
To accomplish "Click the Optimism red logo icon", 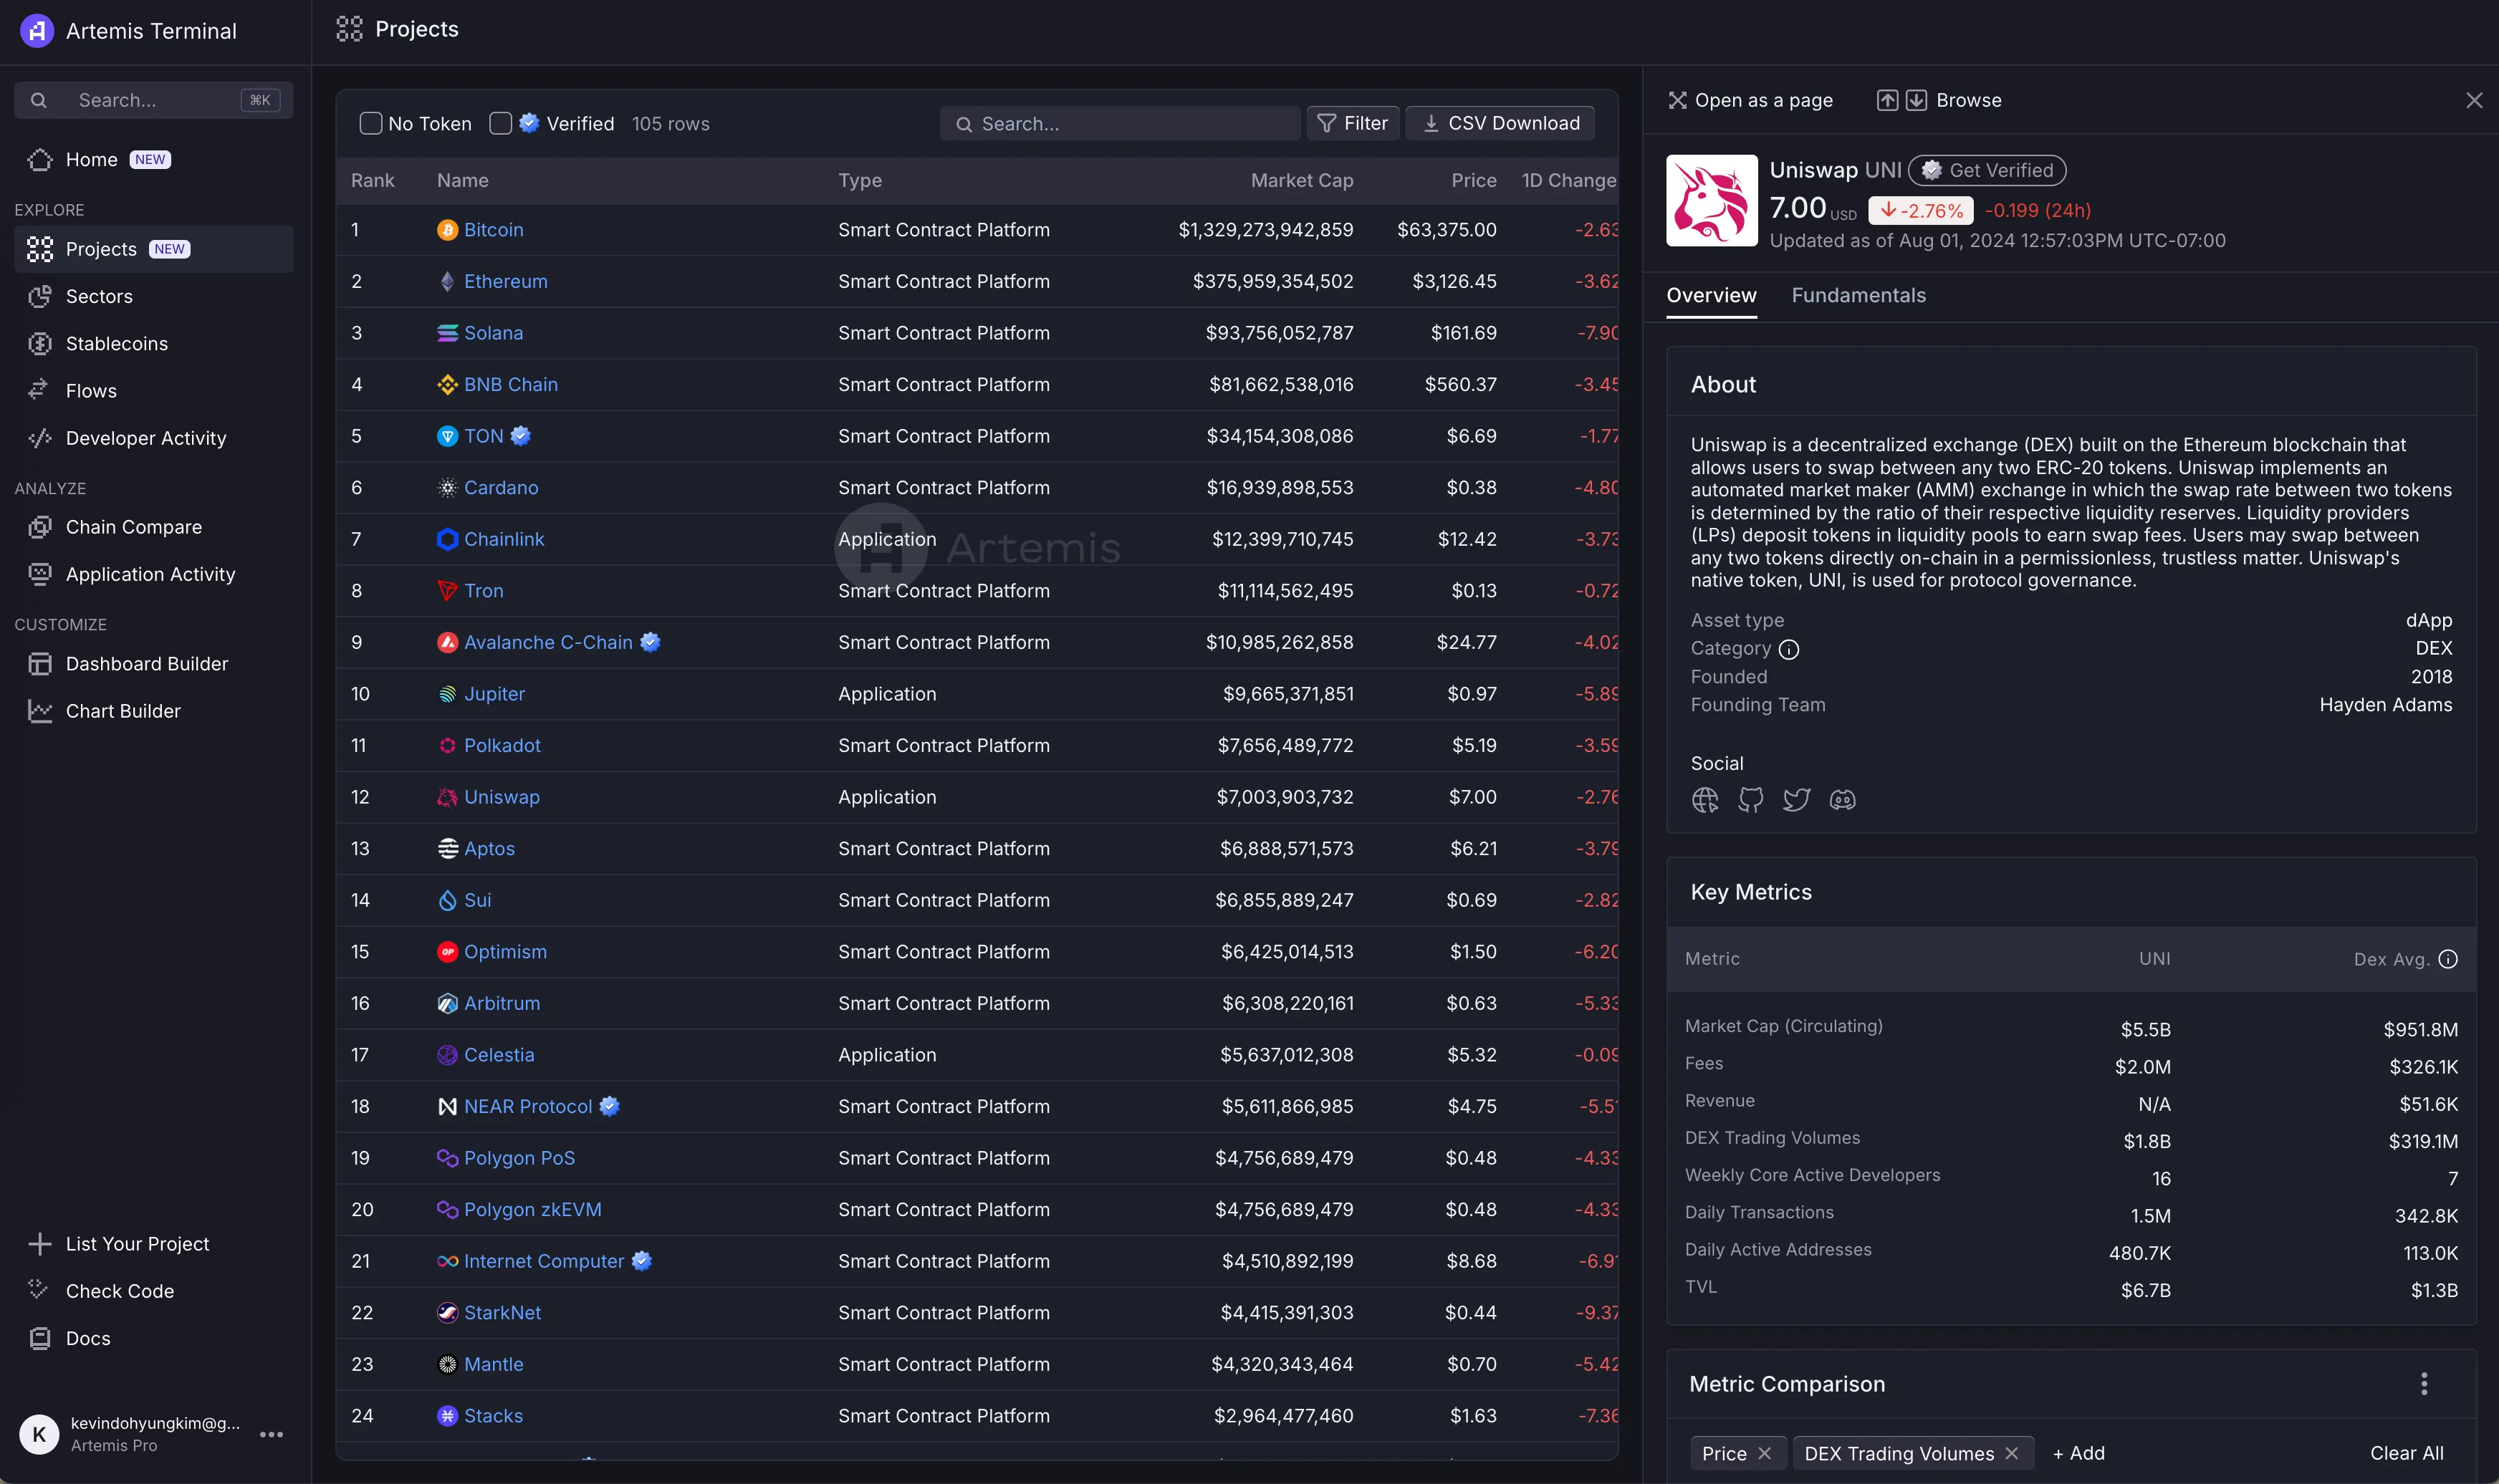I will [x=448, y=952].
